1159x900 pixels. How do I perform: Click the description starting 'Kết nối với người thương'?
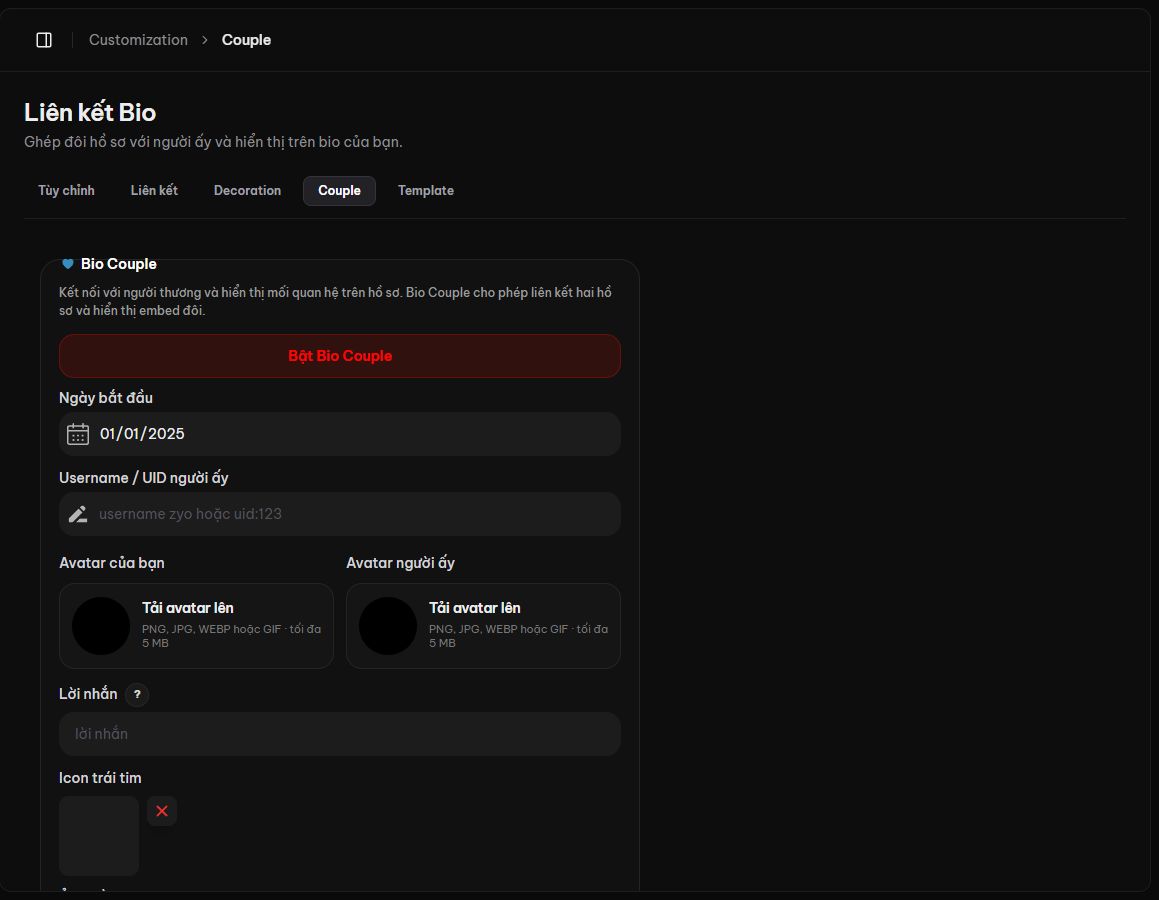(x=336, y=301)
